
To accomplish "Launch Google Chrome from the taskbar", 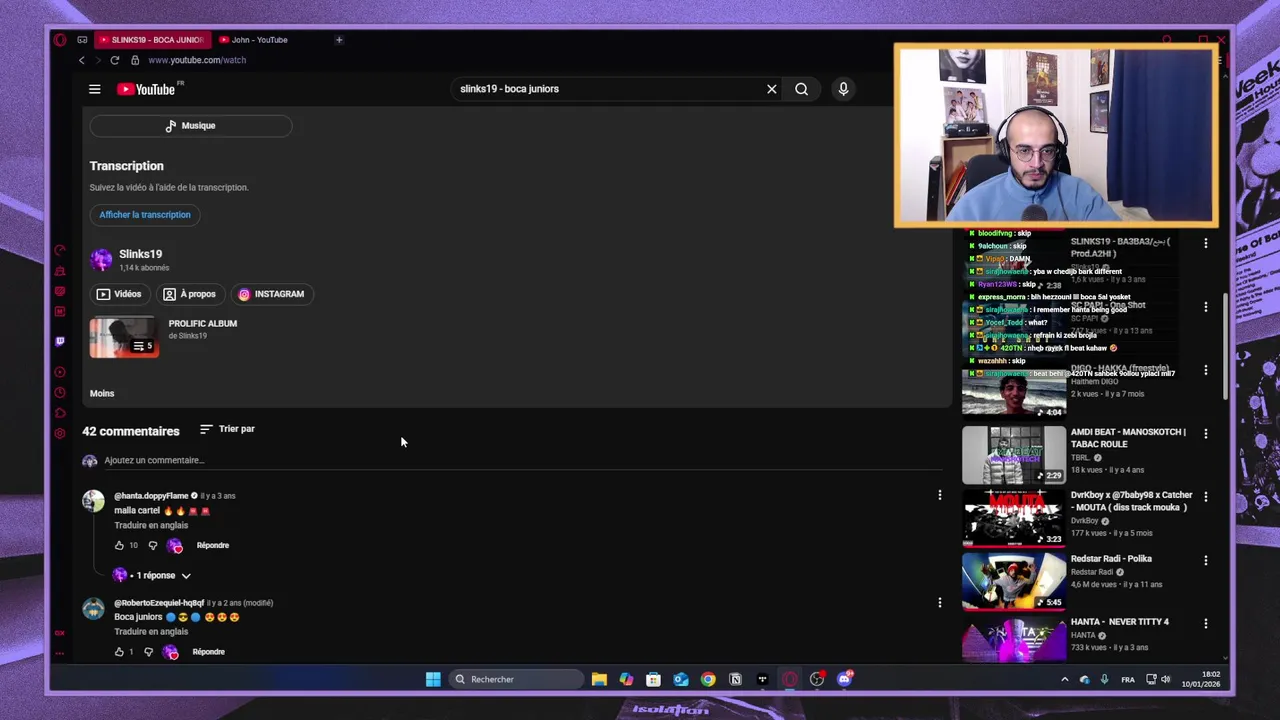I will coord(708,680).
